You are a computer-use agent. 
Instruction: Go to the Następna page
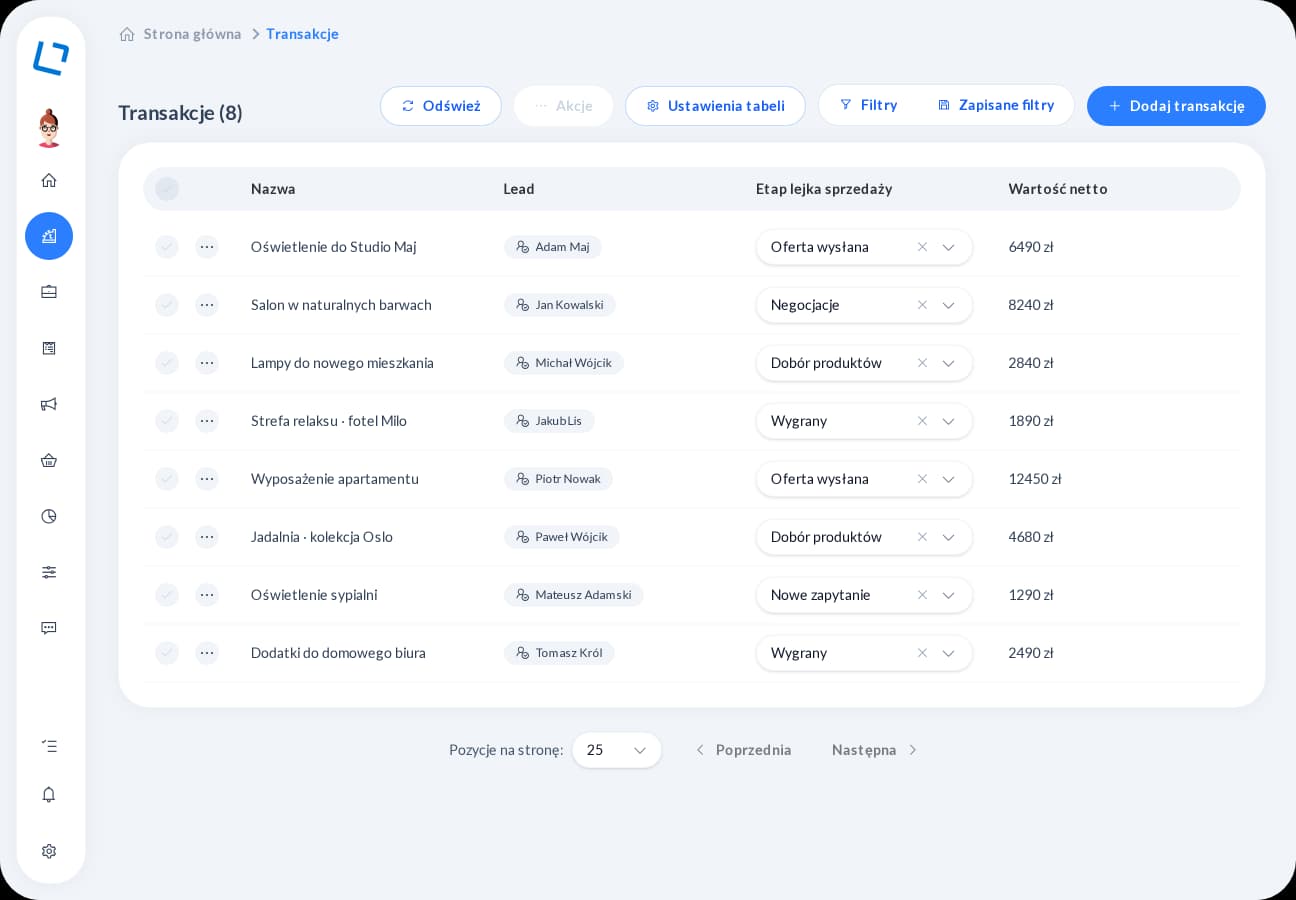click(875, 750)
